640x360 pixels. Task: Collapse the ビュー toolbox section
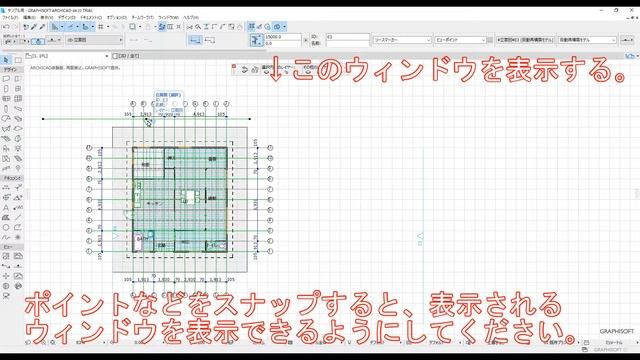coord(11,247)
